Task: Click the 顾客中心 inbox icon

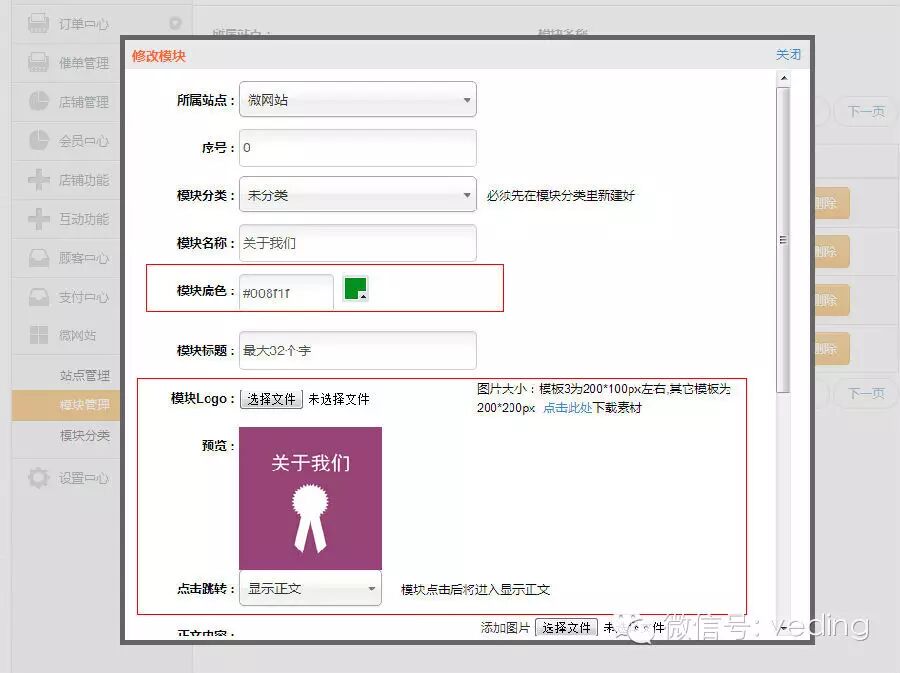Action: [38, 258]
